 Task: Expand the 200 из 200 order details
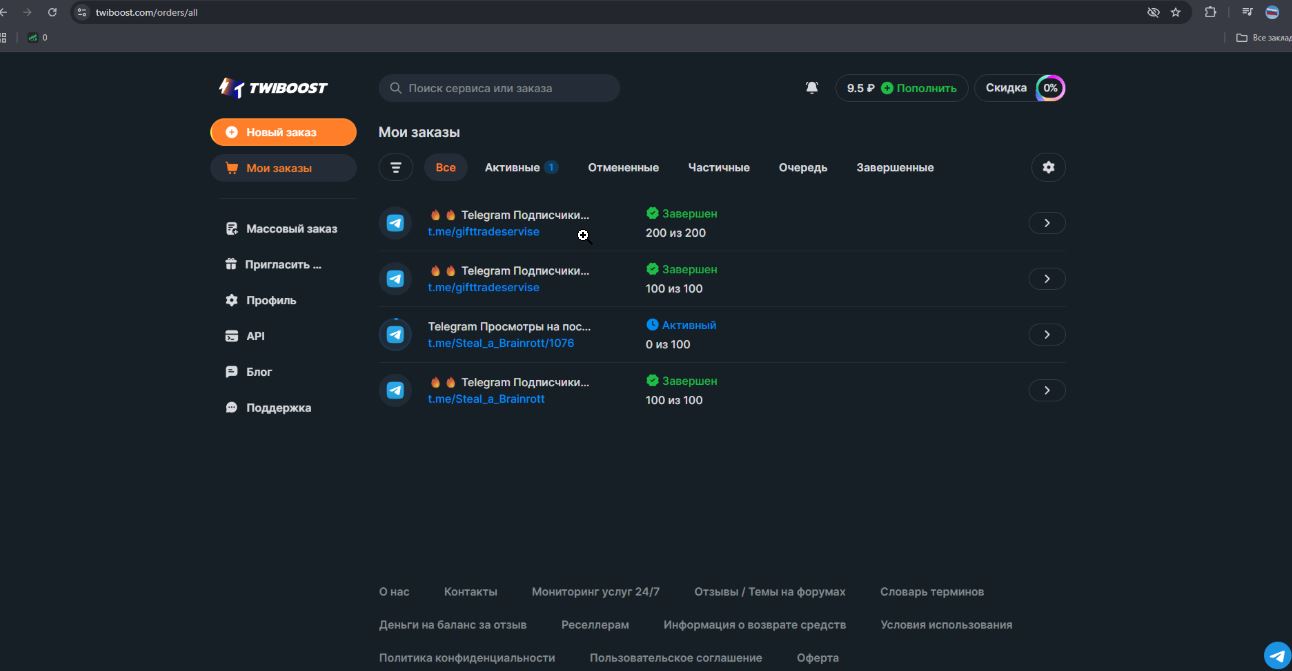1047,223
